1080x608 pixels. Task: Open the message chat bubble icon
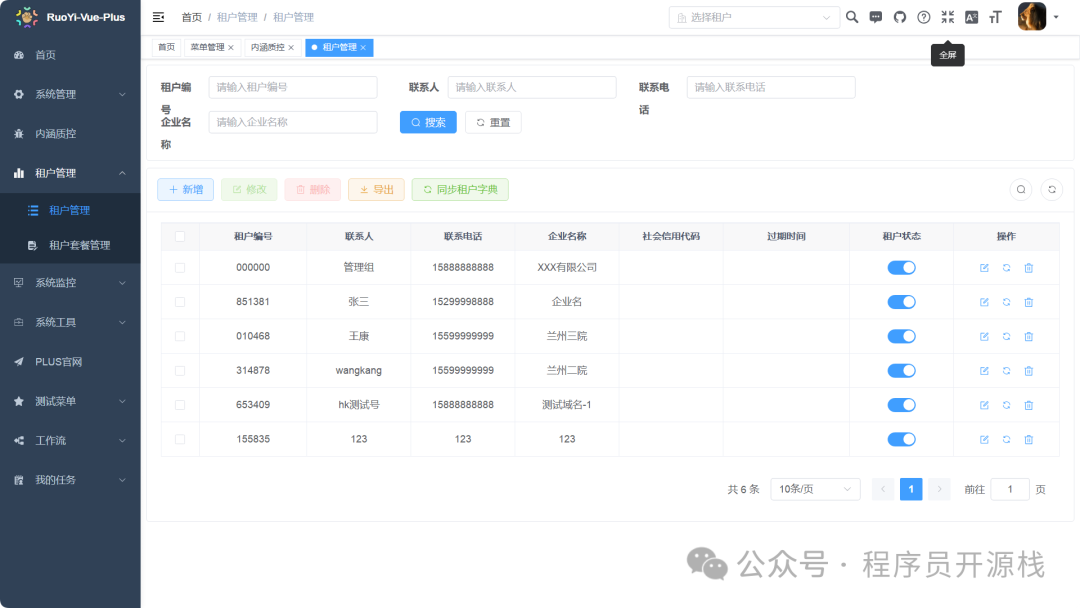pos(875,17)
